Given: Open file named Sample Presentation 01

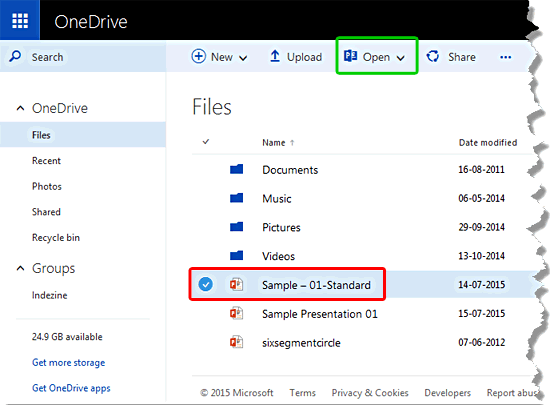Looking at the screenshot, I should 320,314.
